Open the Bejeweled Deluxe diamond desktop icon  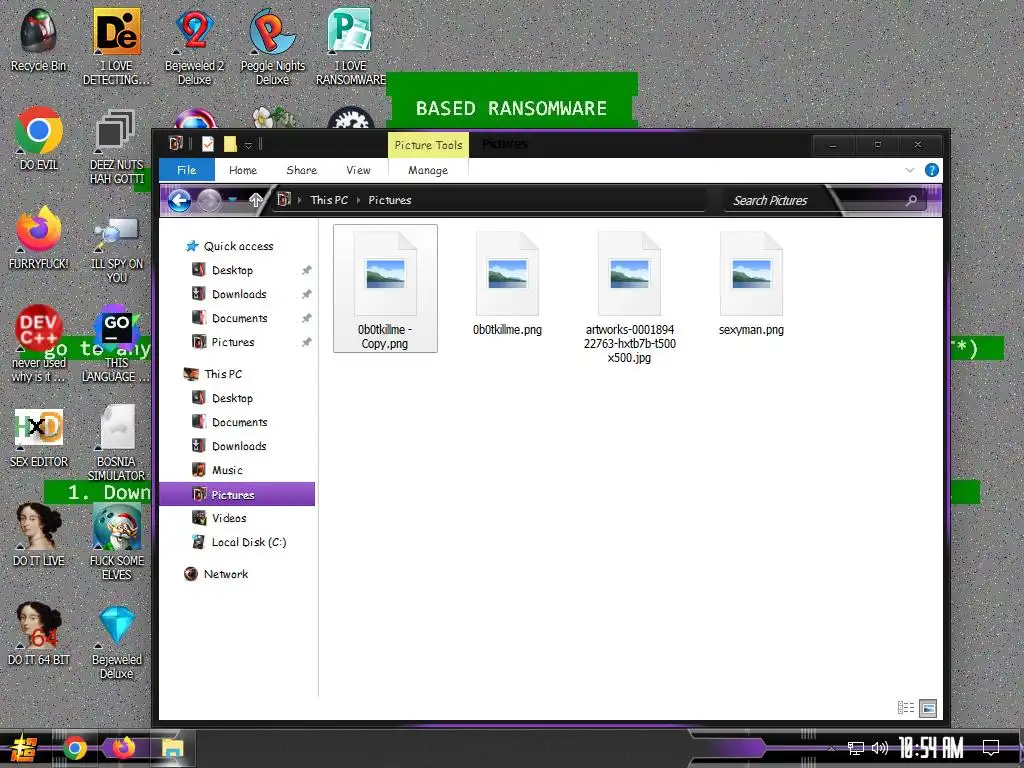coord(116,641)
